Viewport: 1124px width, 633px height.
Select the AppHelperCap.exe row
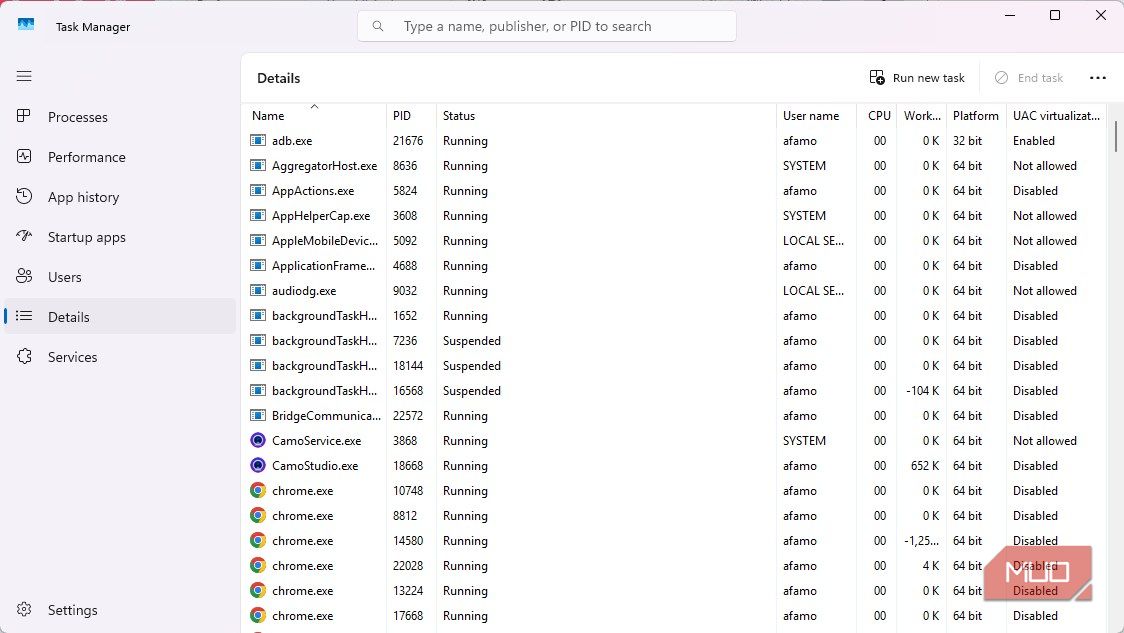point(675,216)
